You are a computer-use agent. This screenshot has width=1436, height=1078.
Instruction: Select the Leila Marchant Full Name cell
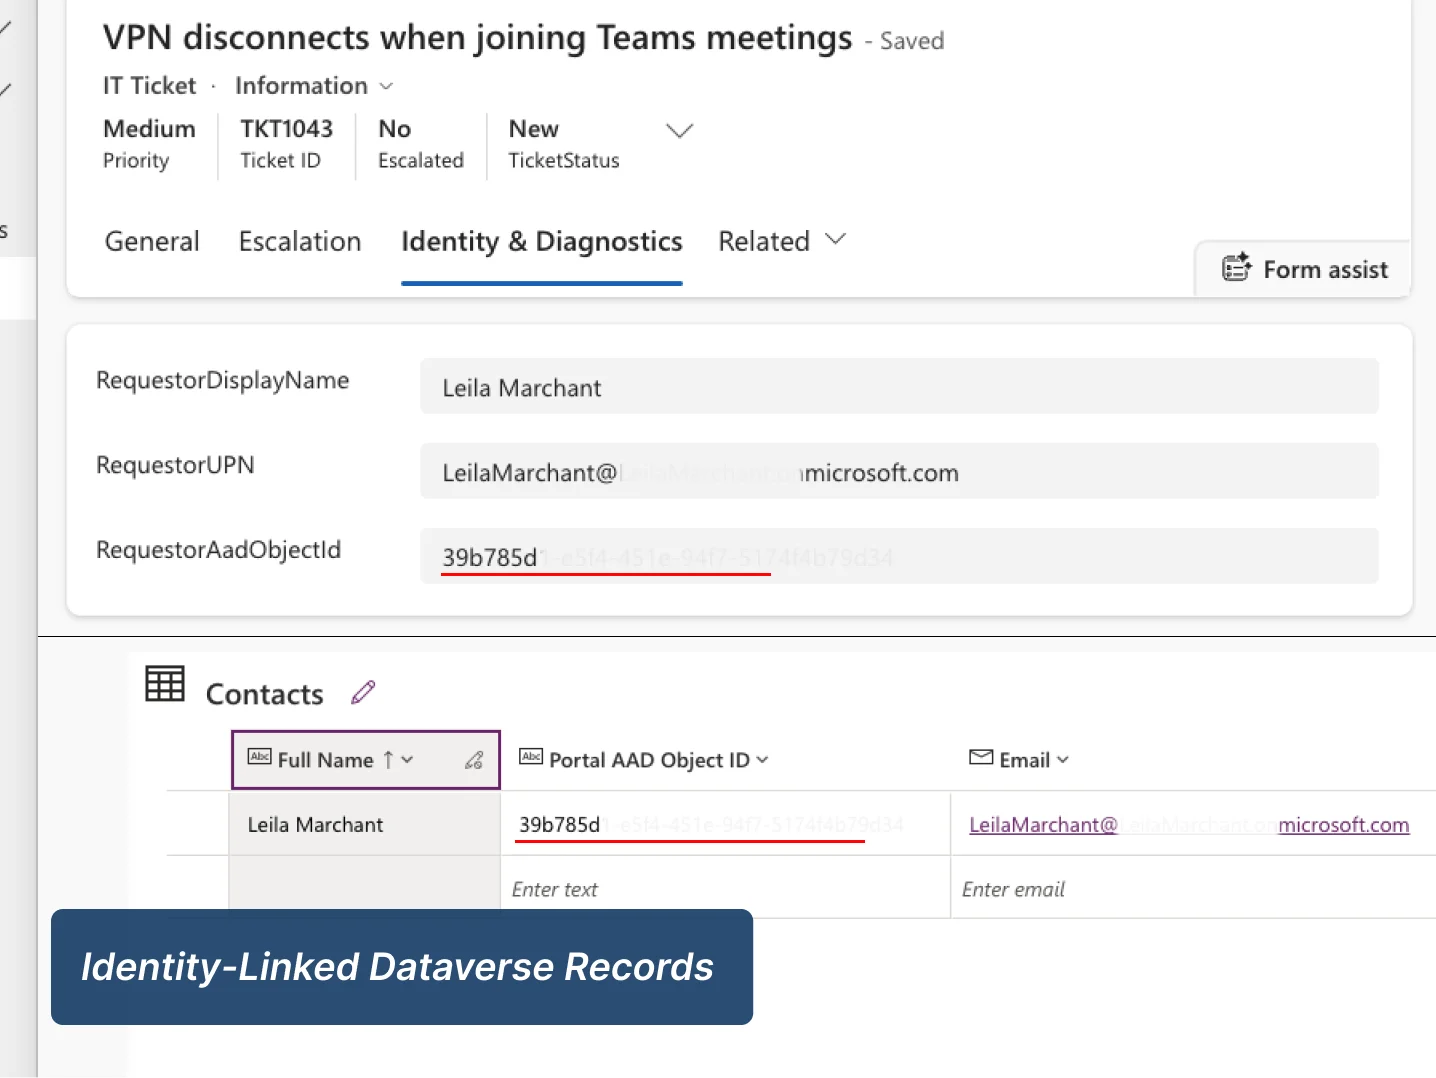365,824
